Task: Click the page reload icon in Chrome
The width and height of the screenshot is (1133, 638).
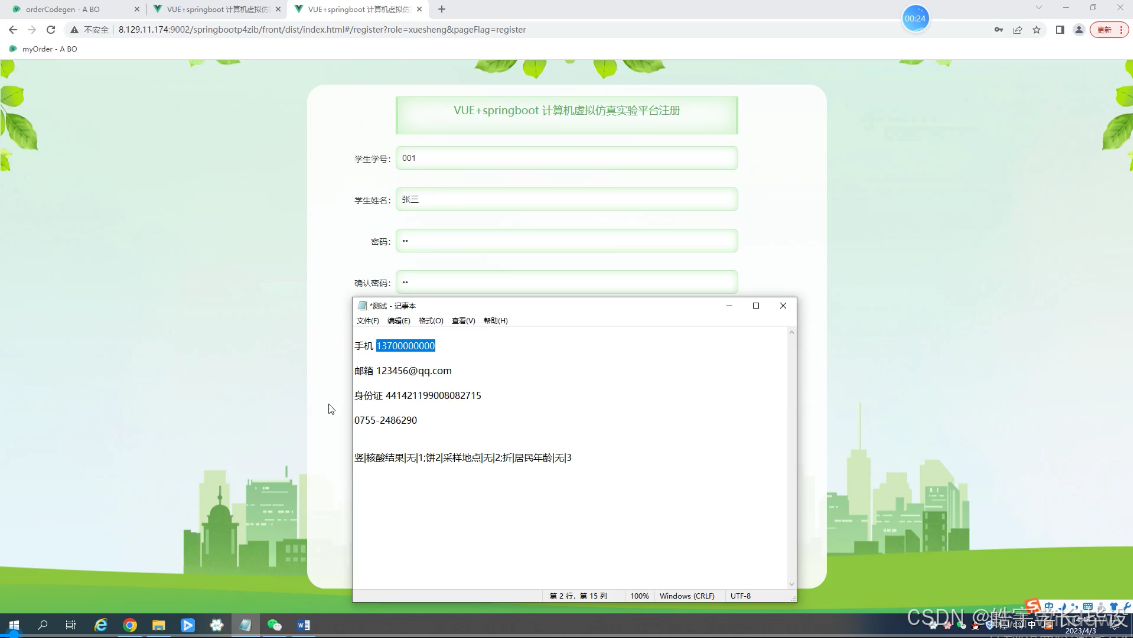Action: [50, 29]
